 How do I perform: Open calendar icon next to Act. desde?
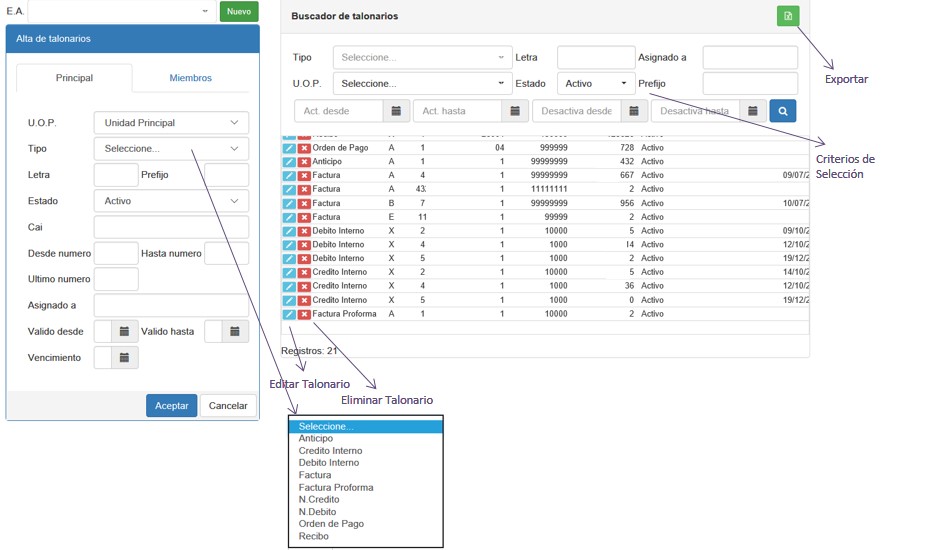(397, 111)
